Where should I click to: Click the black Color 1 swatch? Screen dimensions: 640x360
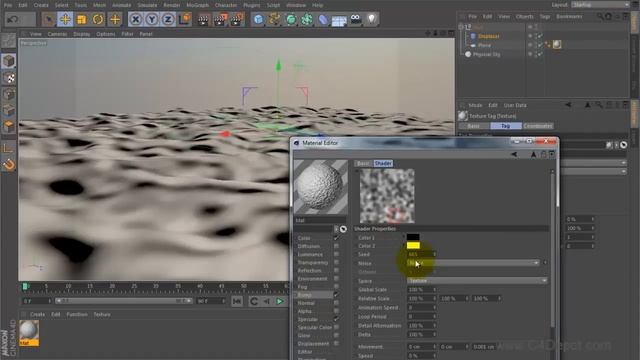(x=413, y=237)
